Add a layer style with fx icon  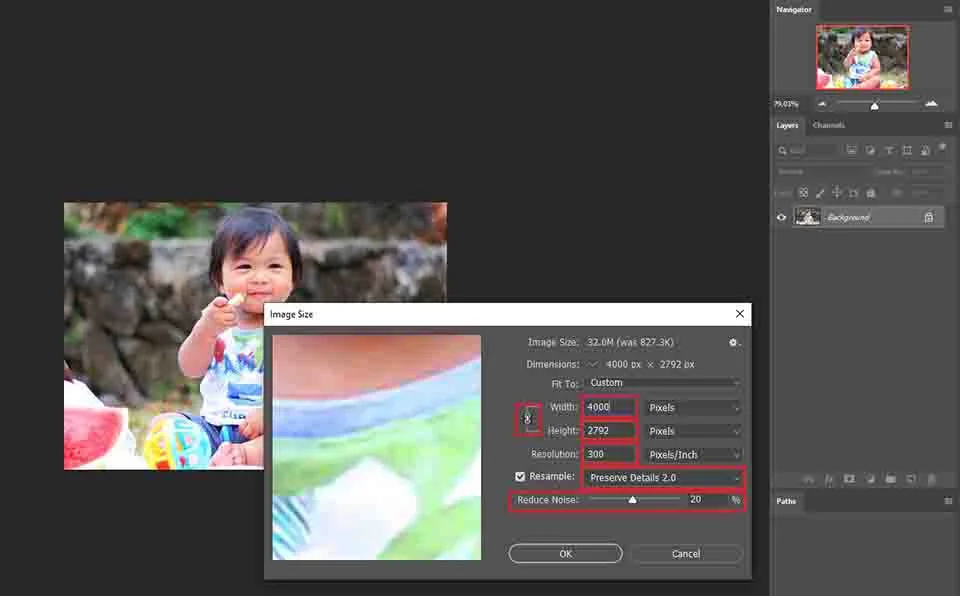tap(829, 480)
